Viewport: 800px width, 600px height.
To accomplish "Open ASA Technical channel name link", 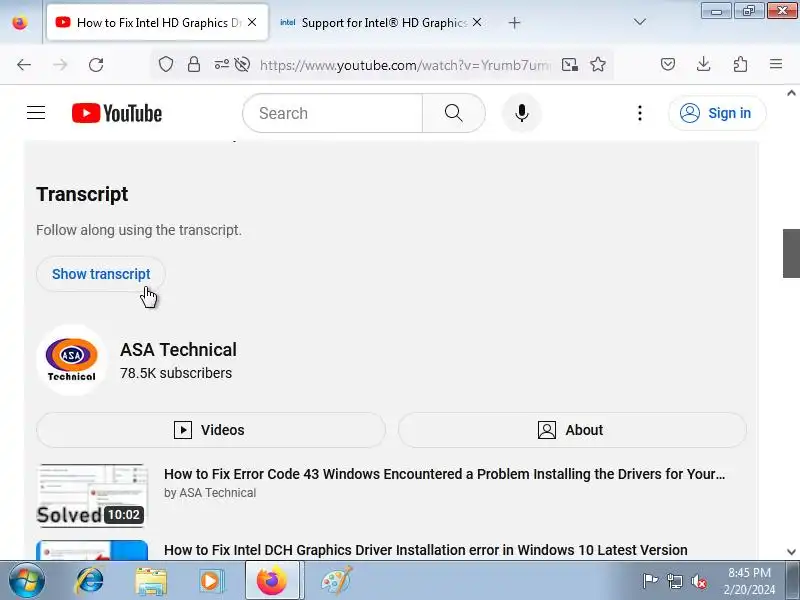I will (179, 349).
